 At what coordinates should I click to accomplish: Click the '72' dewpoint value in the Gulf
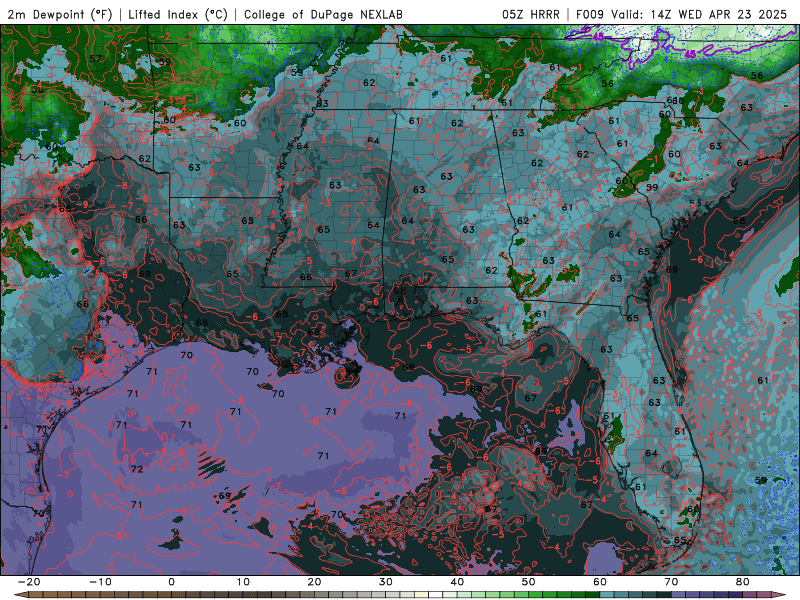(137, 469)
